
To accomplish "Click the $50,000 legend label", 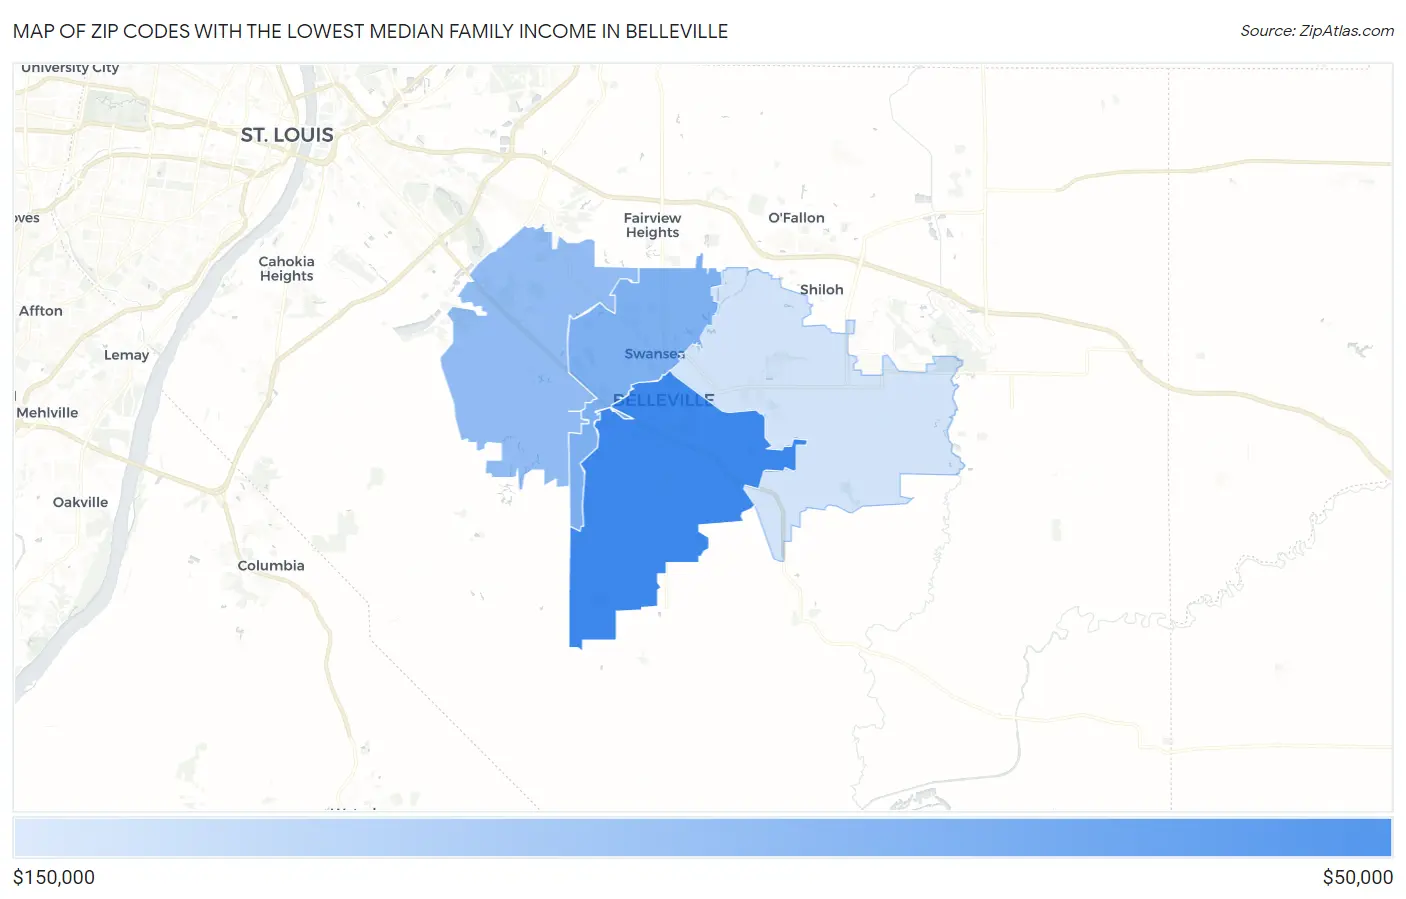I will (x=1357, y=877).
